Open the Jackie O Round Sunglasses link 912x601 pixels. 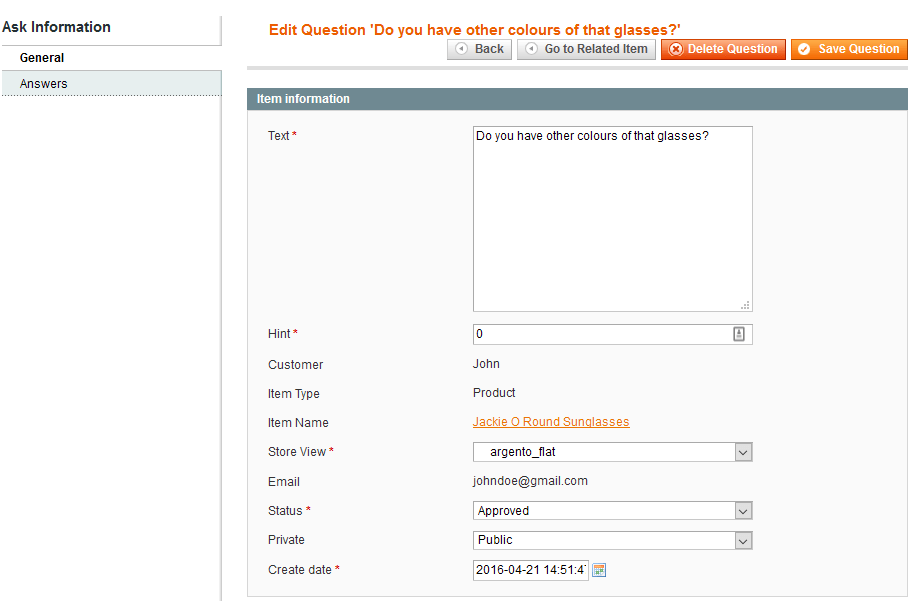[x=551, y=422]
